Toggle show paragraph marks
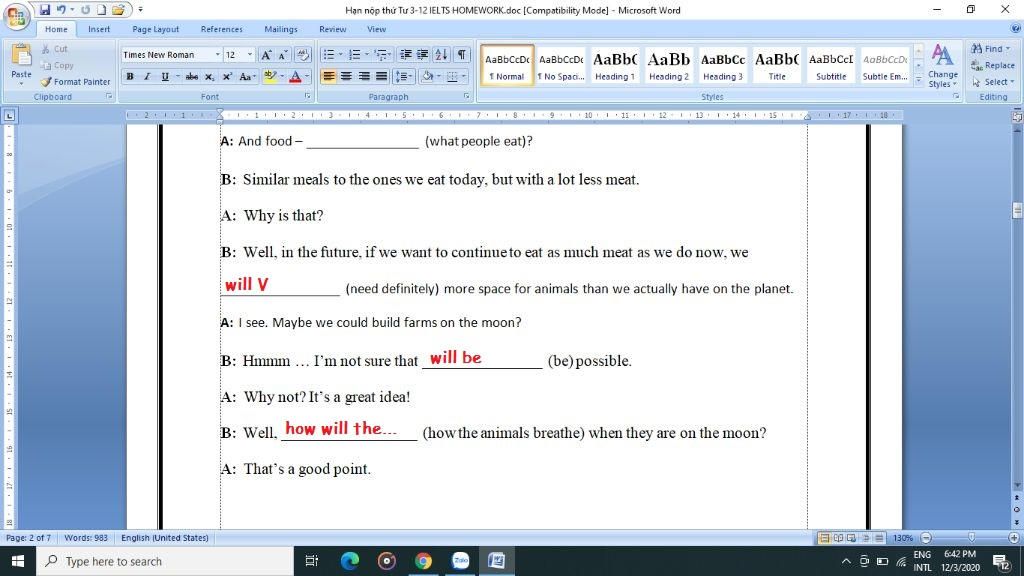 click(462, 55)
